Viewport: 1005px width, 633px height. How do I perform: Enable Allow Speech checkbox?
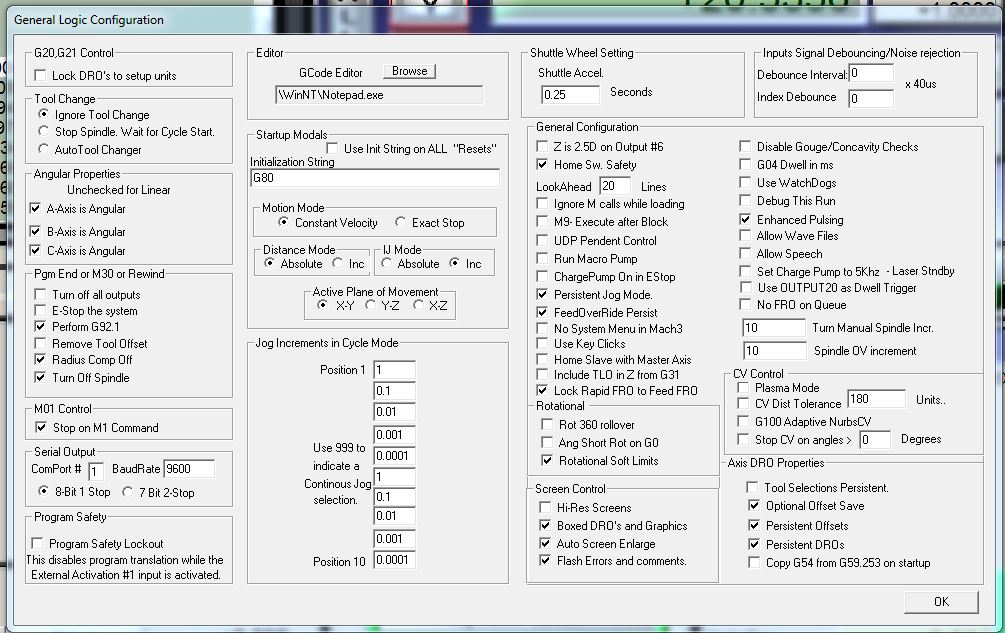tap(745, 253)
